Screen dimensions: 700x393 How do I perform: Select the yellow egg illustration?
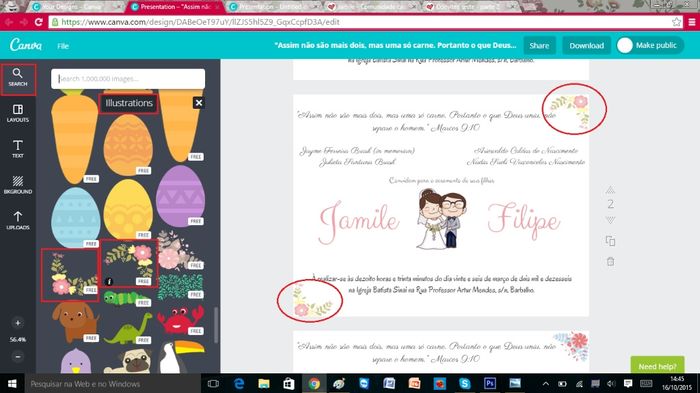coord(128,209)
